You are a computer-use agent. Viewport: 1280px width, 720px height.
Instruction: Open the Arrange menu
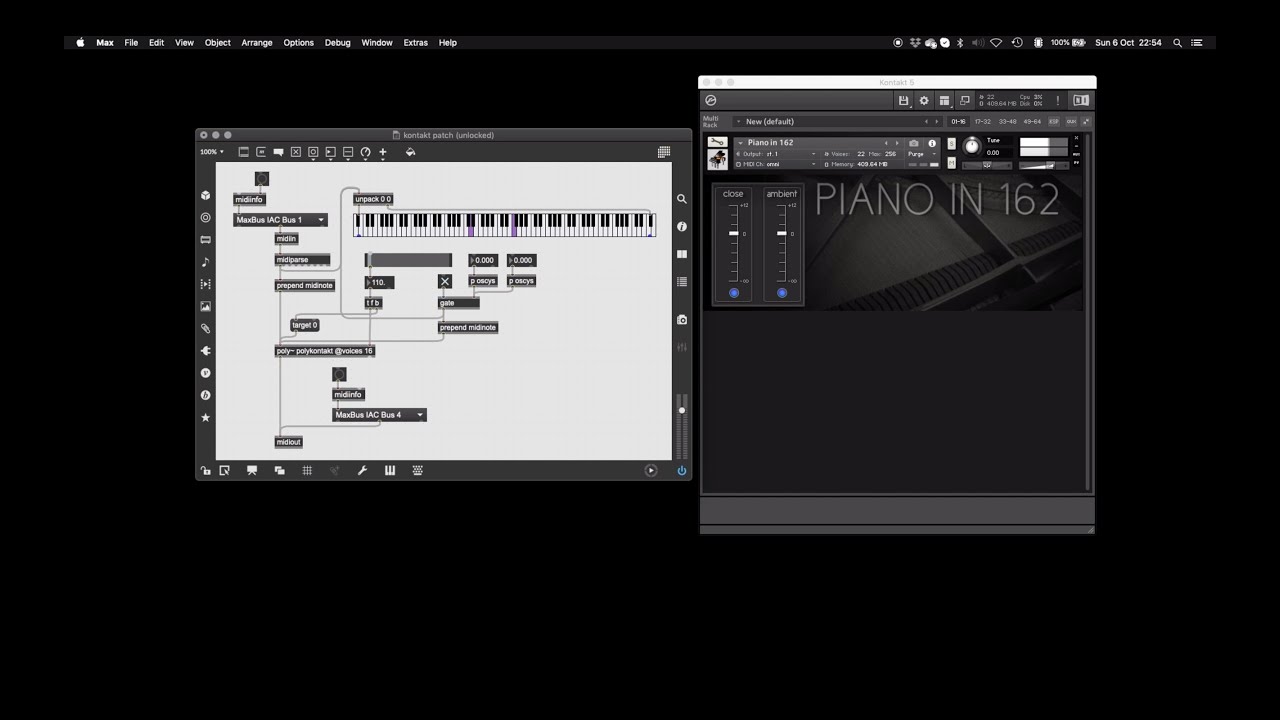[x=257, y=43]
